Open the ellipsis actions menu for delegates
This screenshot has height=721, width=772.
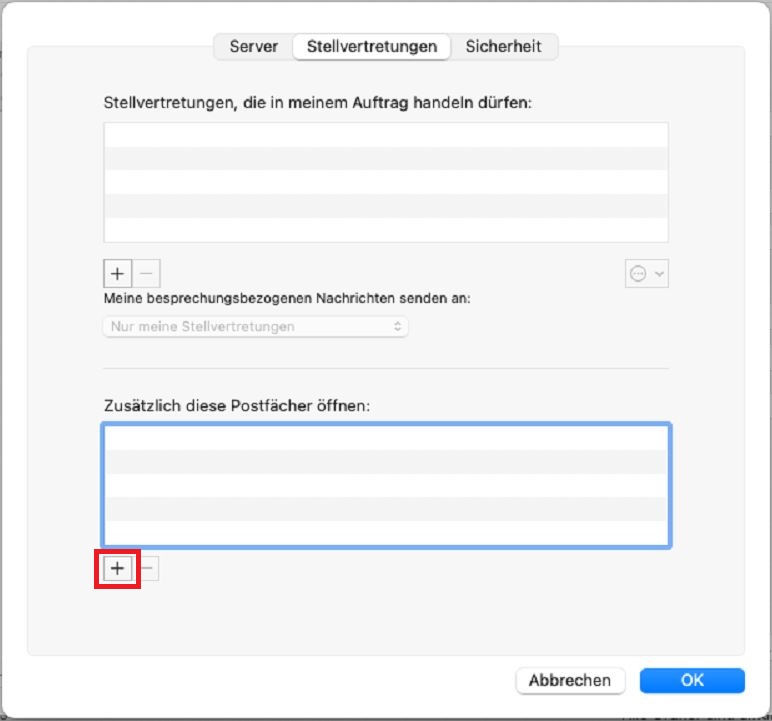(638, 274)
